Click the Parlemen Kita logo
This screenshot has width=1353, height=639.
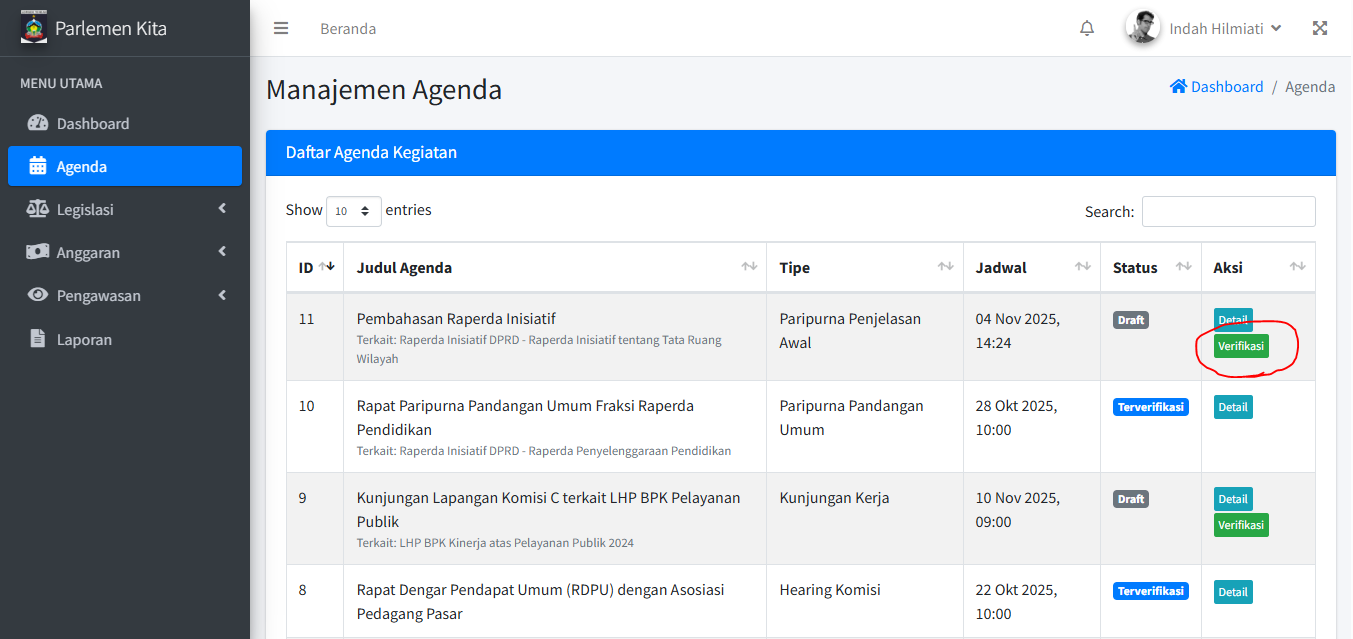[34, 27]
